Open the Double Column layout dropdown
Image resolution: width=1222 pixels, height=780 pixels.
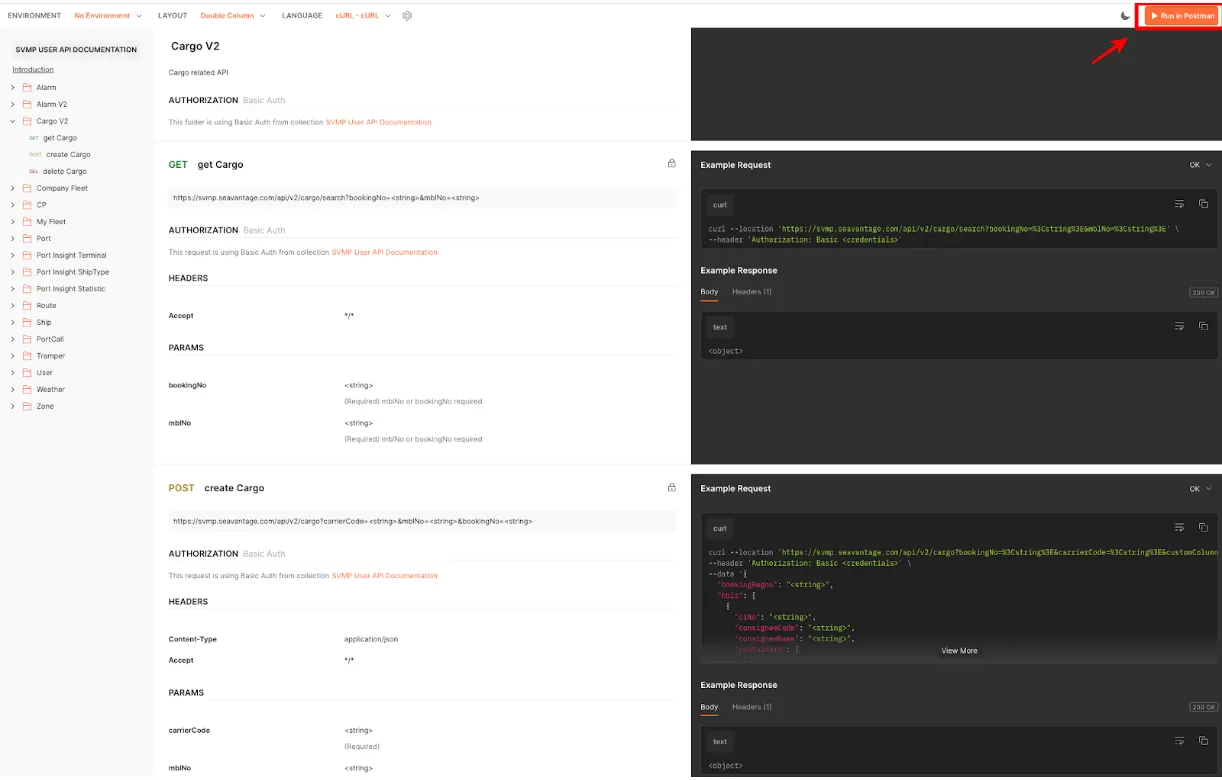coord(233,16)
